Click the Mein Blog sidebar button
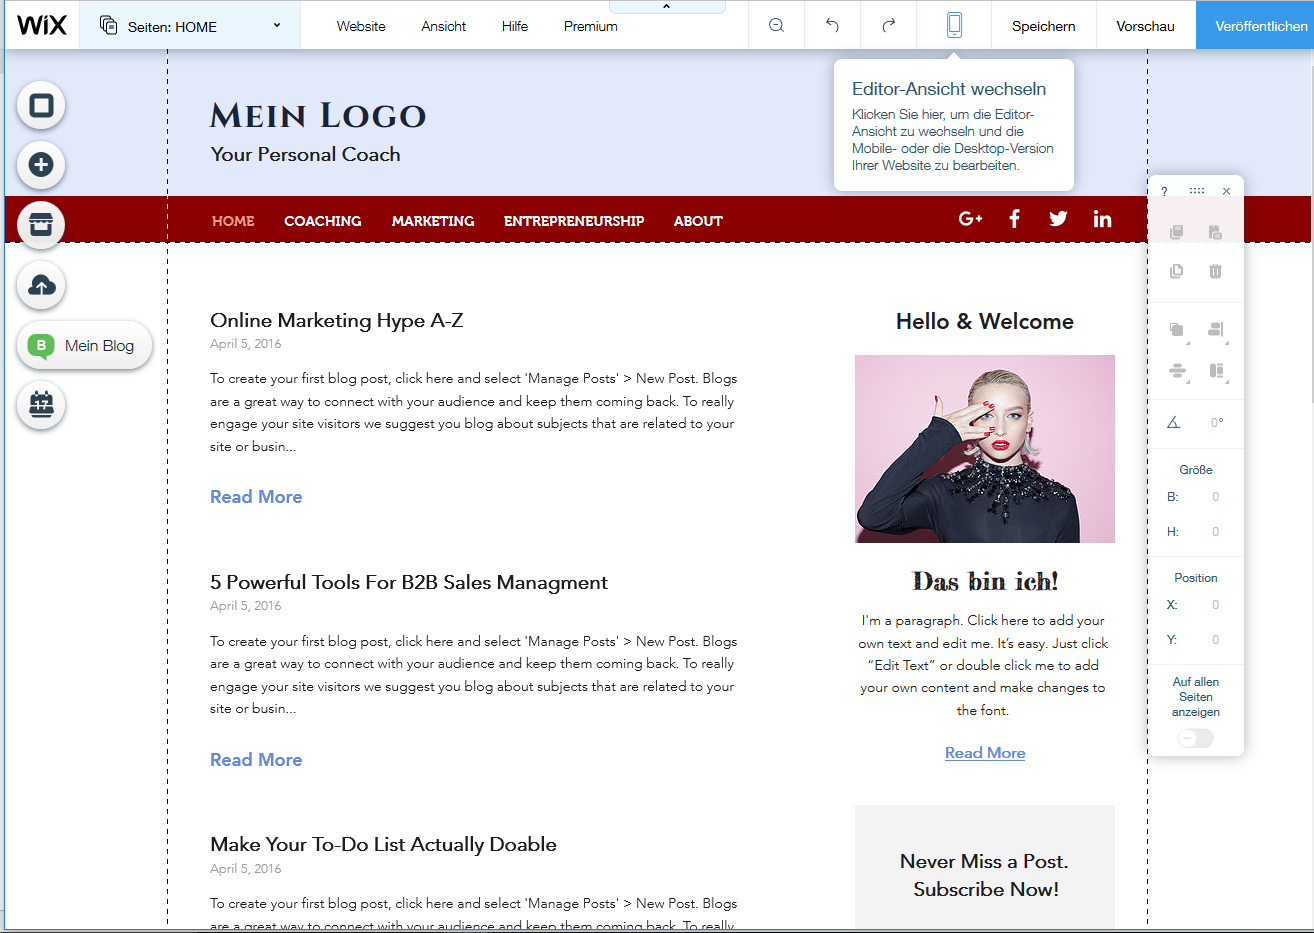Screen dimensions: 1314x933 [x=84, y=345]
